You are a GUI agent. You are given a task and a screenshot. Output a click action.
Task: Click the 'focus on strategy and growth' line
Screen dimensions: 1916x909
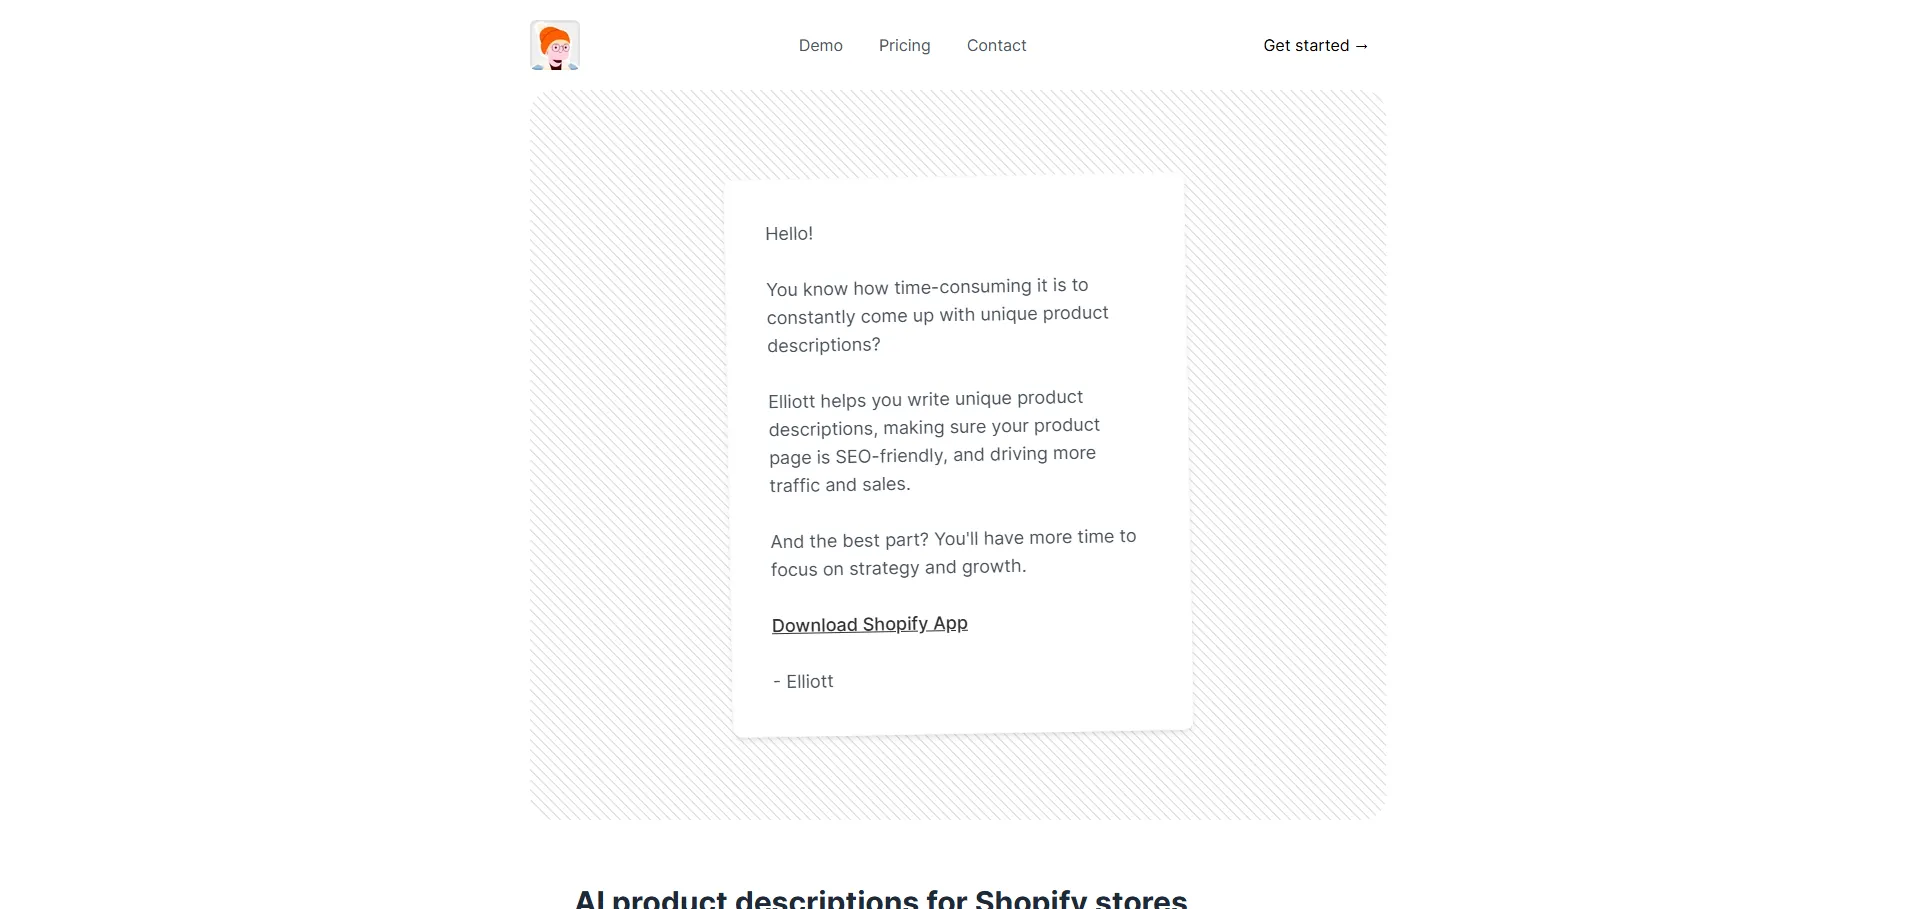(x=898, y=568)
